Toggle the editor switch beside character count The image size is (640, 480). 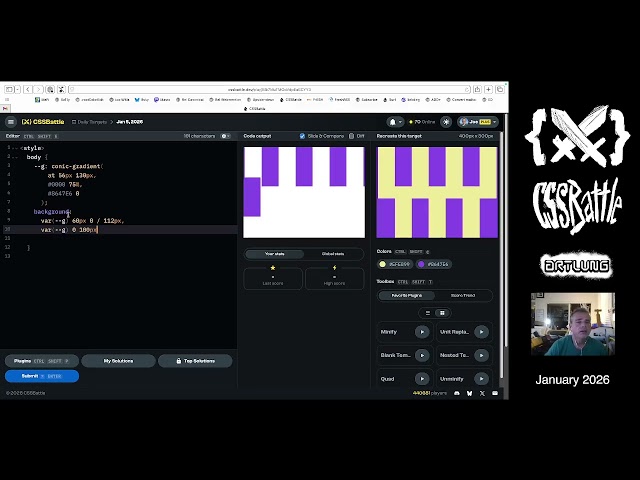(x=226, y=136)
